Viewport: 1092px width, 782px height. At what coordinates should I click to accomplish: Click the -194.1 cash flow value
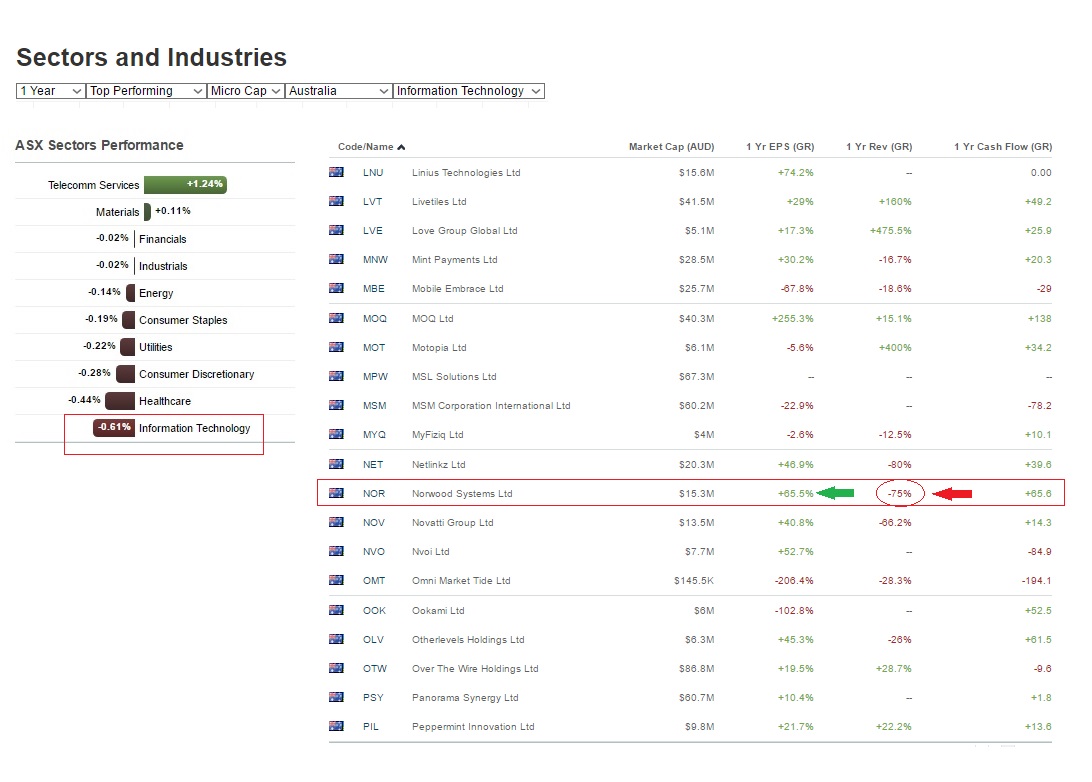tap(1037, 581)
